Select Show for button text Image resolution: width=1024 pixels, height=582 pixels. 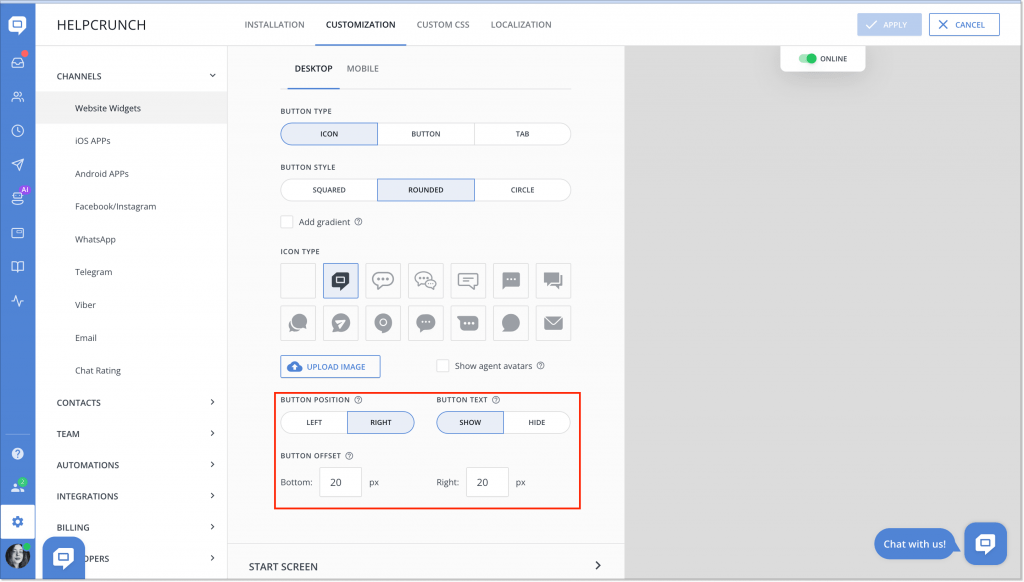[x=470, y=423]
